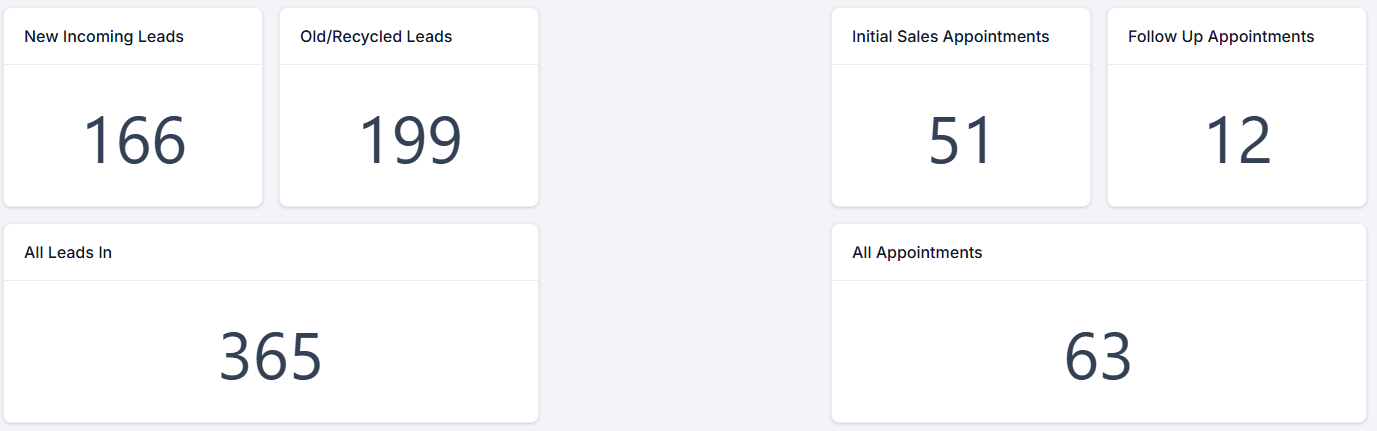
Task: Click the Initial Sales Appointments title
Action: click(950, 37)
